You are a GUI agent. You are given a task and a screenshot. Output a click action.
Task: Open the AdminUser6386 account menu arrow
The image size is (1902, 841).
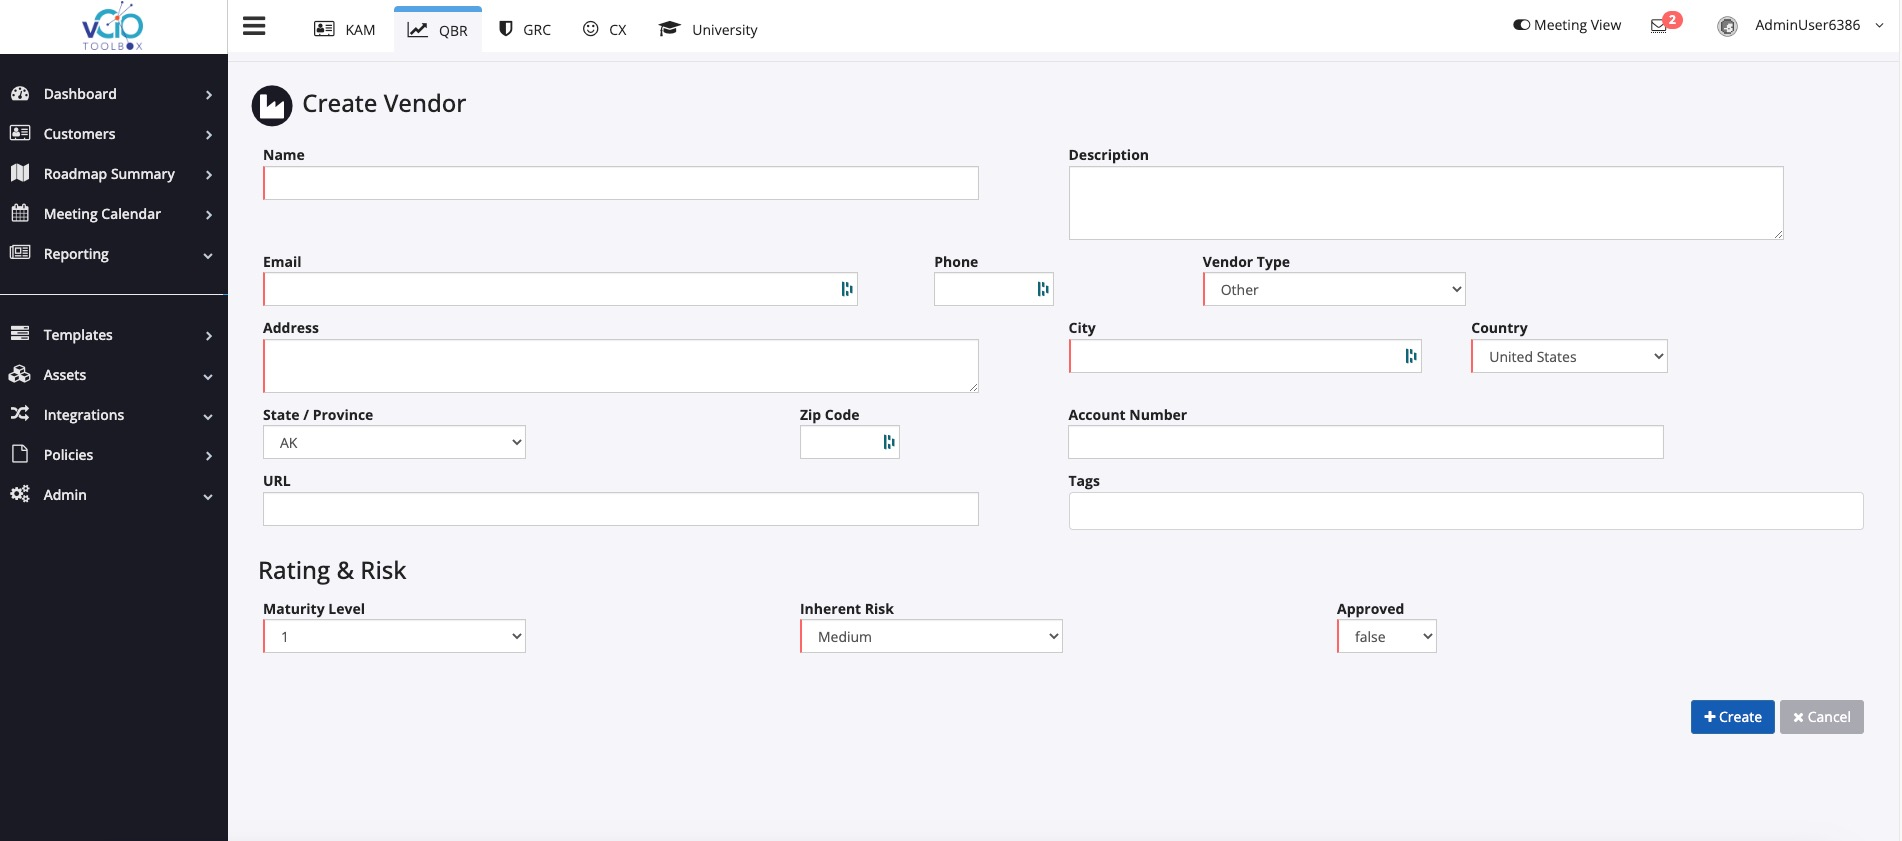[x=1879, y=26]
